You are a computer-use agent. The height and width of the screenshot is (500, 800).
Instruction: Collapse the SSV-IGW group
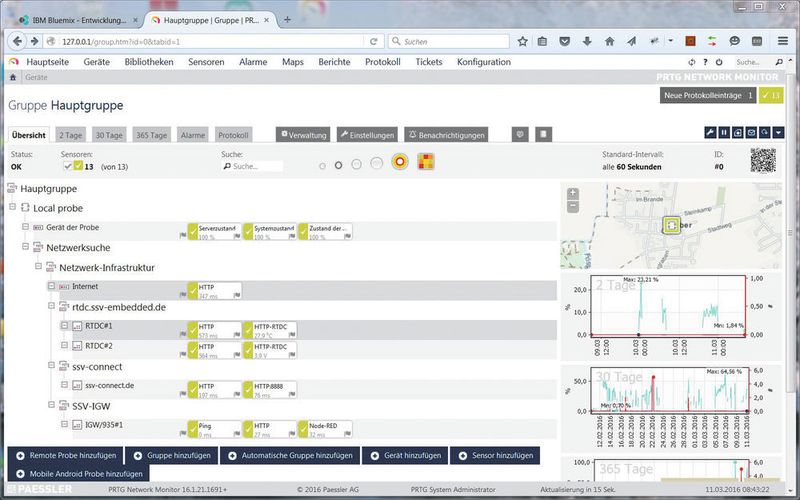(x=51, y=405)
